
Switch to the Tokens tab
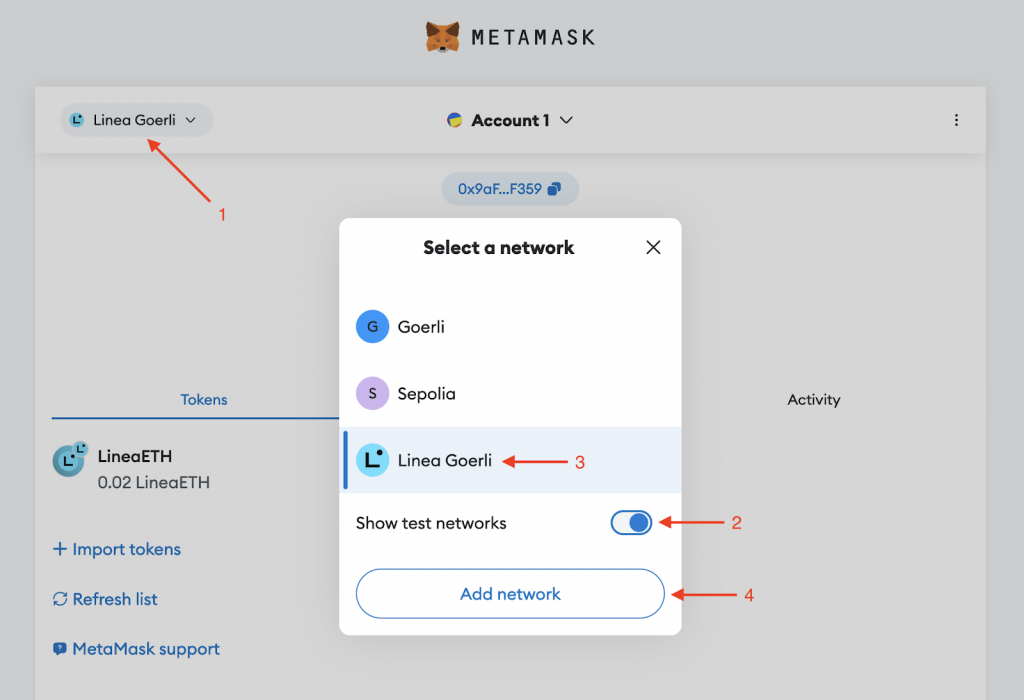pos(203,399)
